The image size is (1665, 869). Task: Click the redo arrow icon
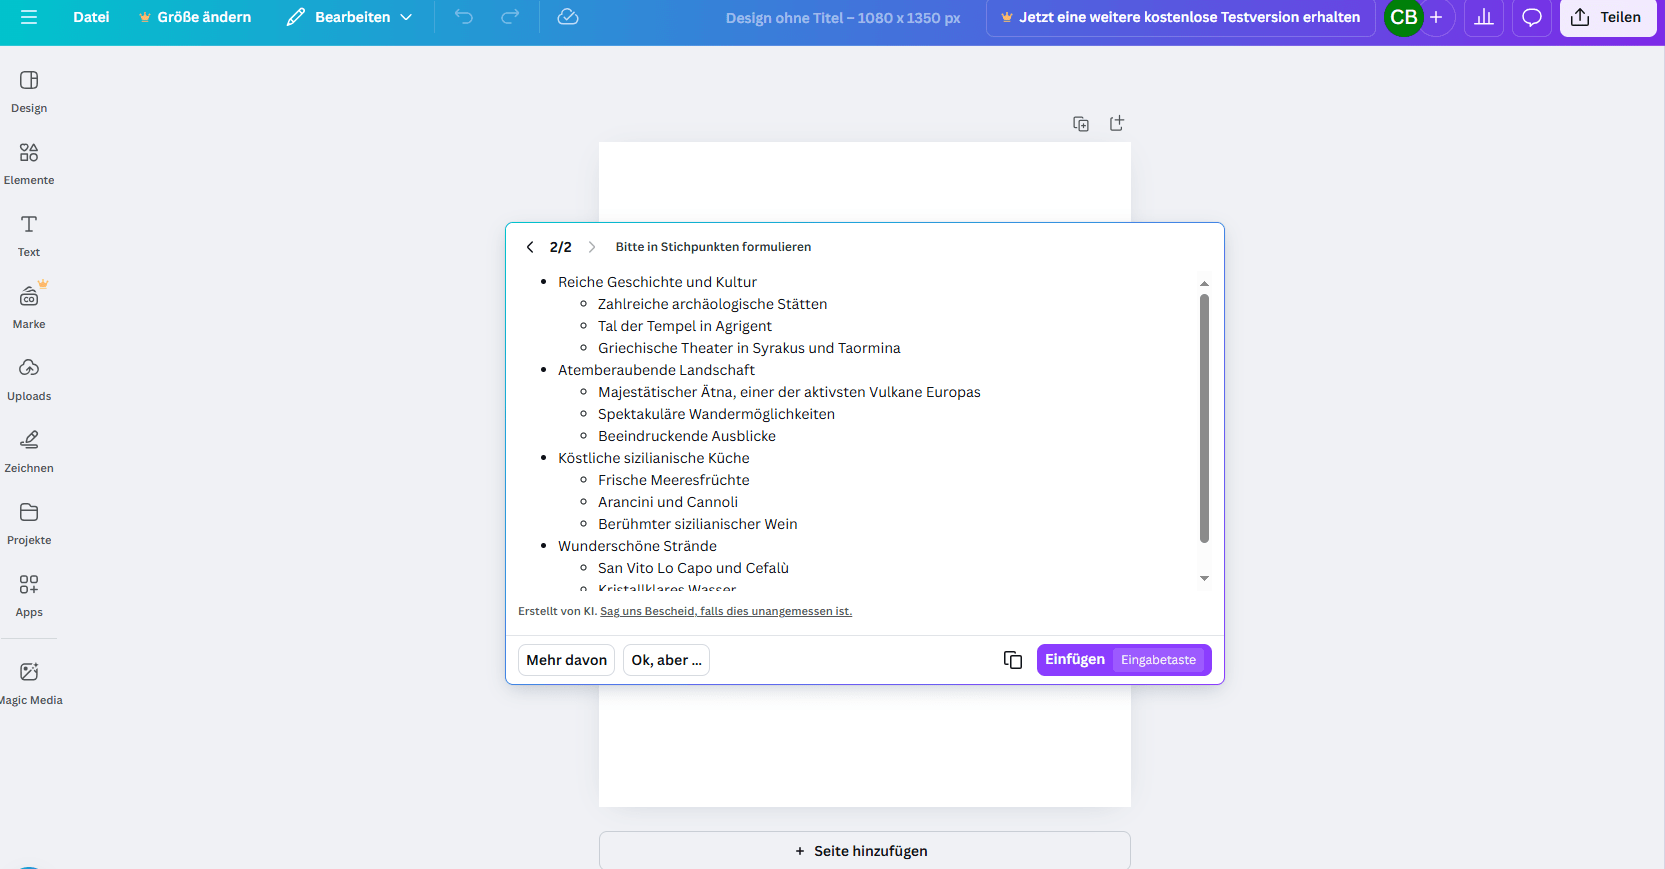coord(510,17)
